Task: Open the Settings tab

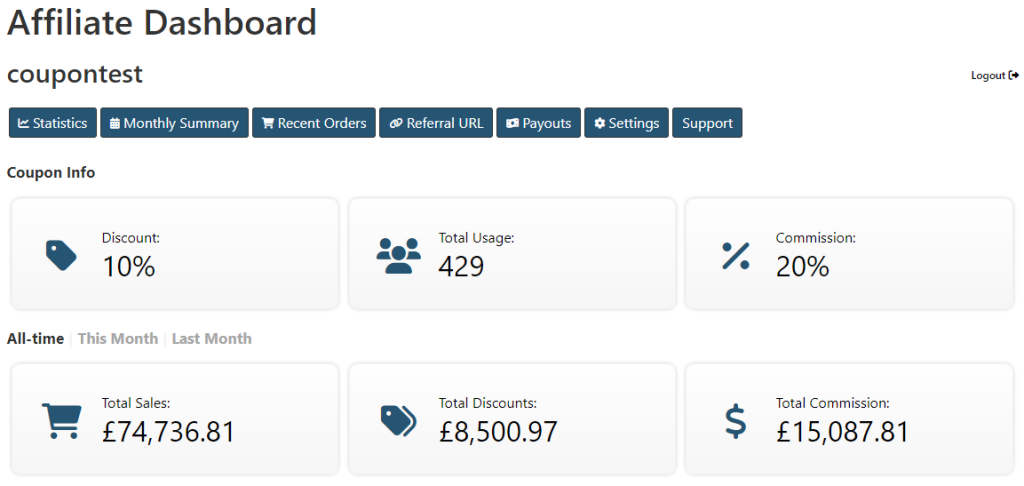Action: click(626, 123)
